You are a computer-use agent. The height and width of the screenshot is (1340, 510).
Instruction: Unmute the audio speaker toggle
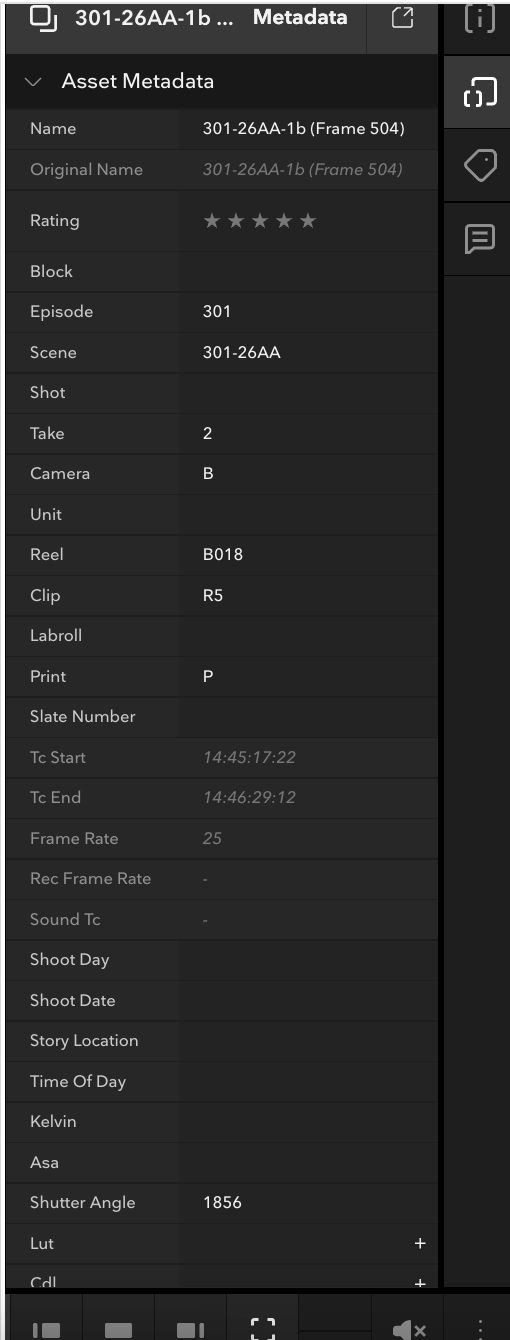(410, 1329)
